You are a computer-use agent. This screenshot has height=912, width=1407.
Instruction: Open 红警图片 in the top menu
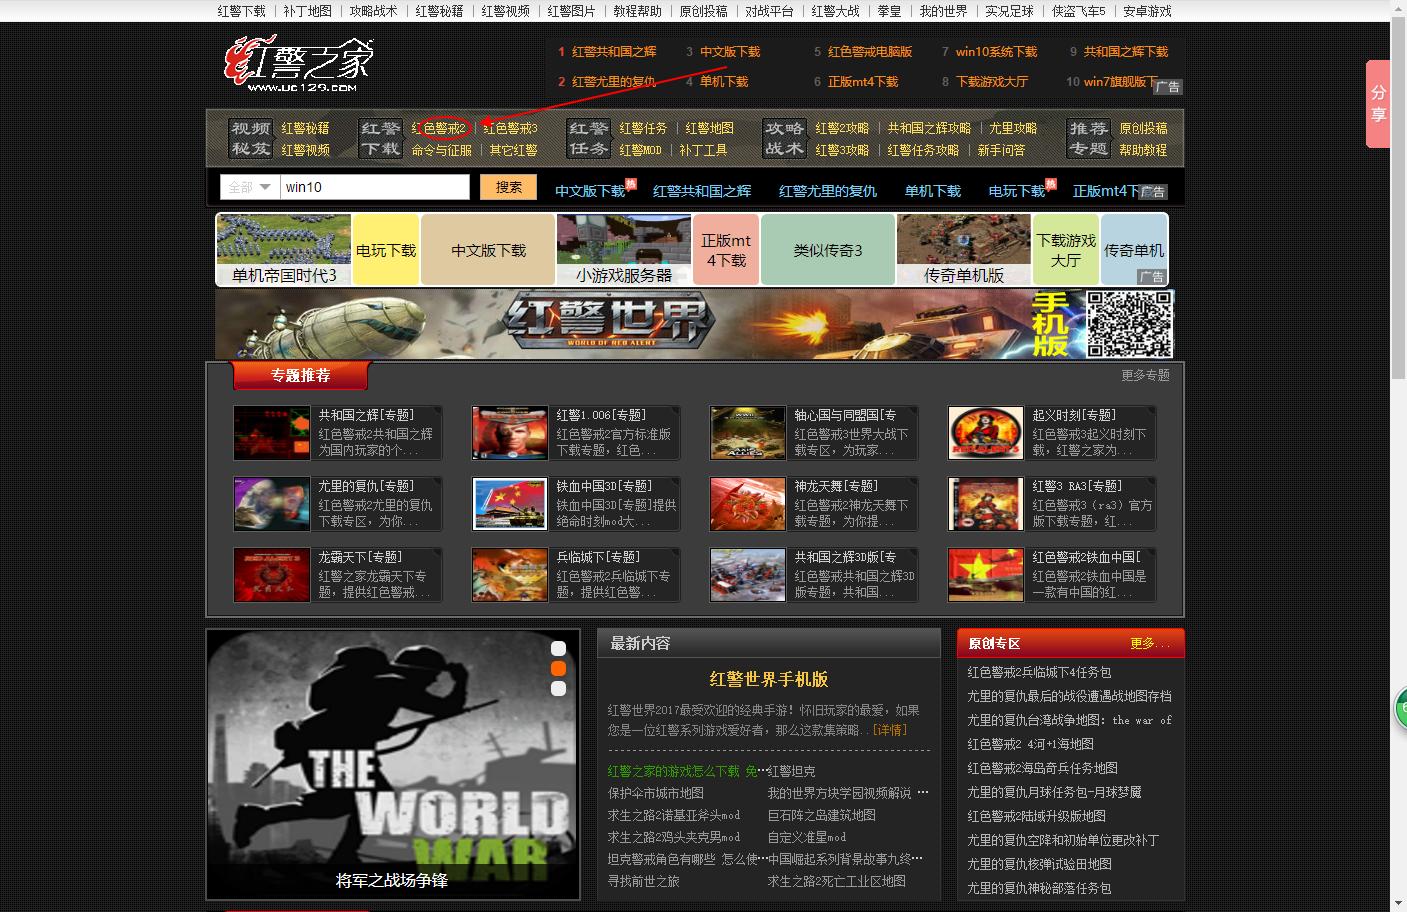click(x=572, y=11)
